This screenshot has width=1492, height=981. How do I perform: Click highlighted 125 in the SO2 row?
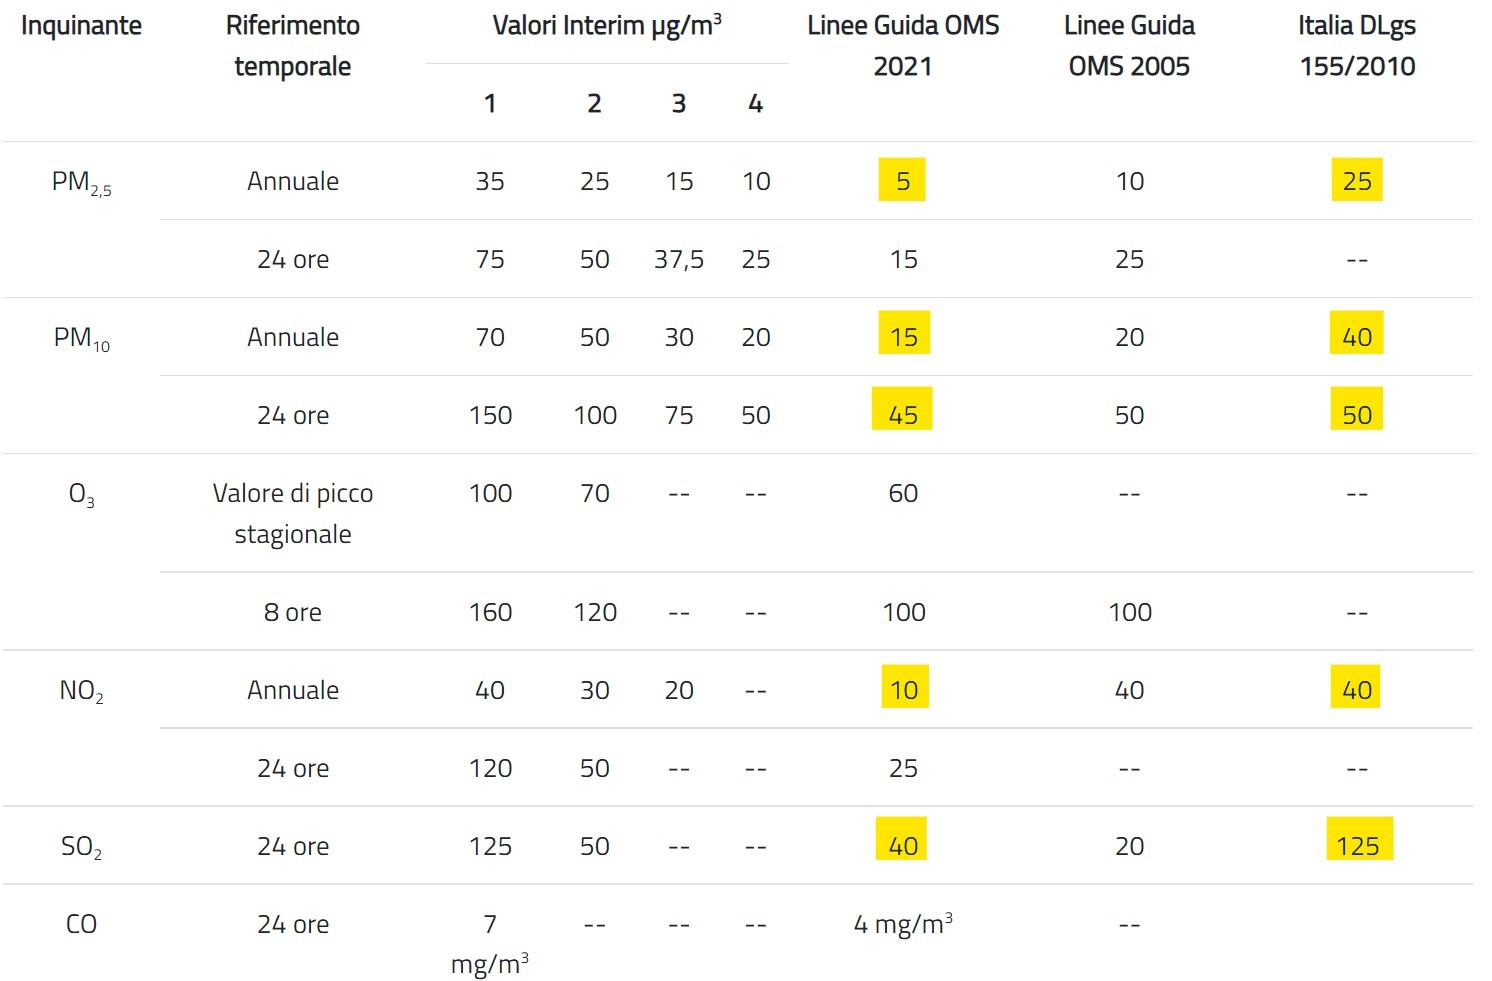[1358, 839]
